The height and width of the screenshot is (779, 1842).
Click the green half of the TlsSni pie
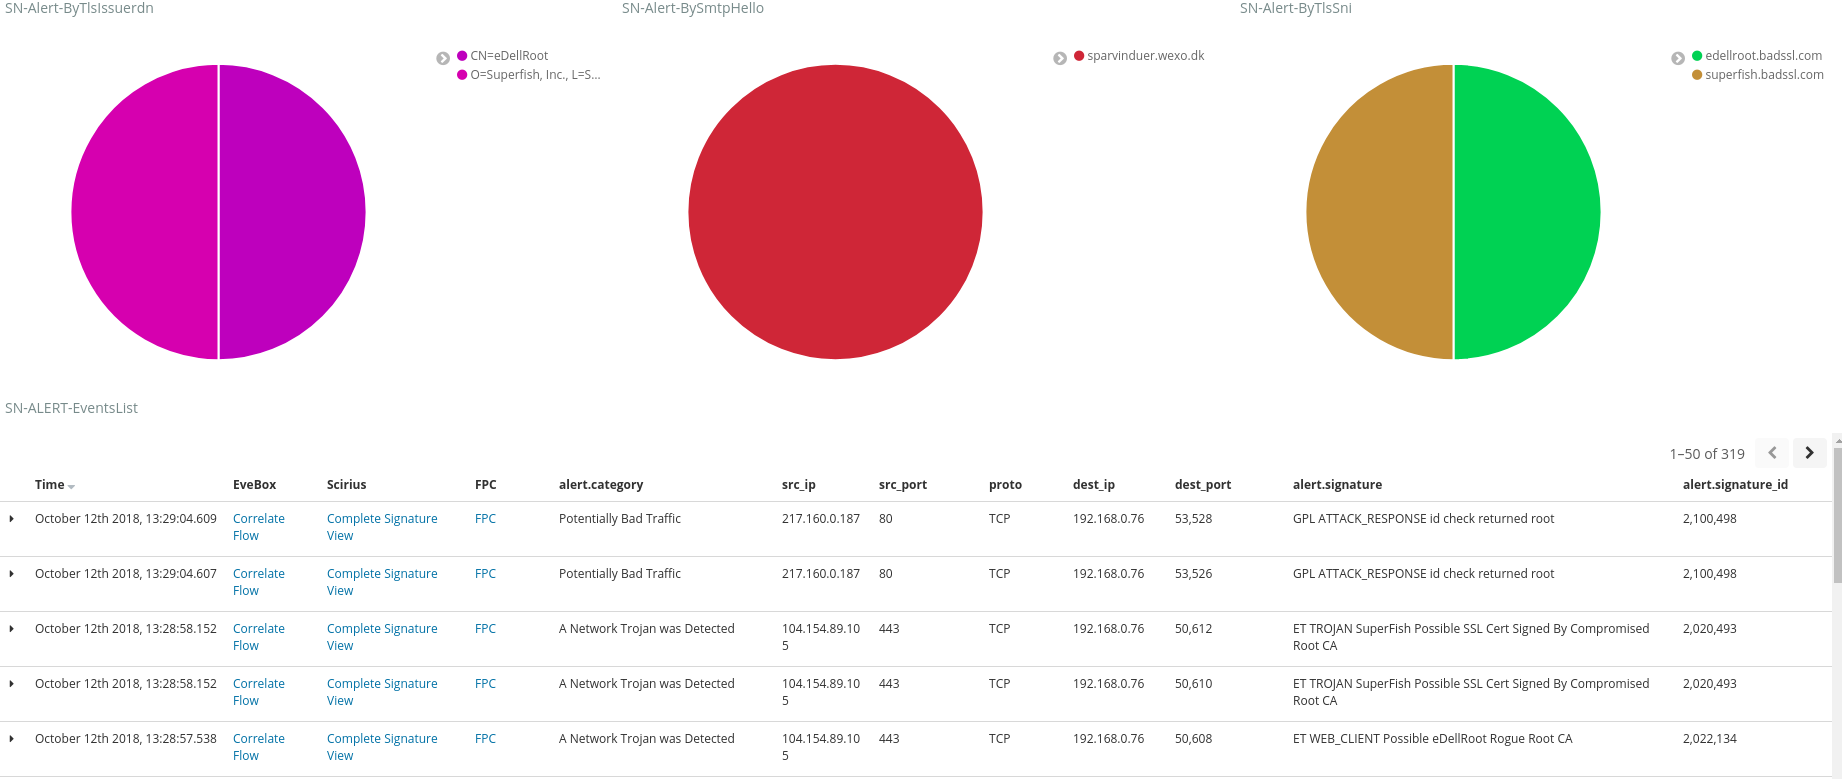click(x=1527, y=212)
